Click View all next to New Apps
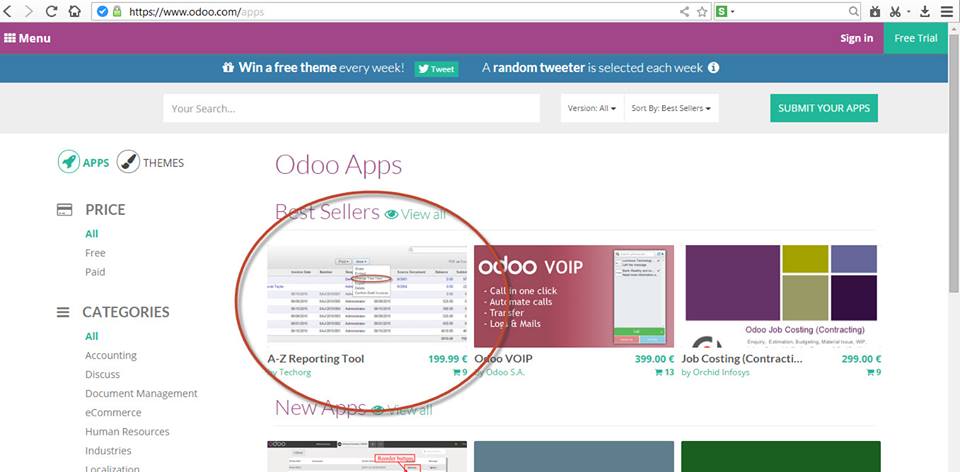Viewport: 960px width, 472px height. click(x=402, y=410)
